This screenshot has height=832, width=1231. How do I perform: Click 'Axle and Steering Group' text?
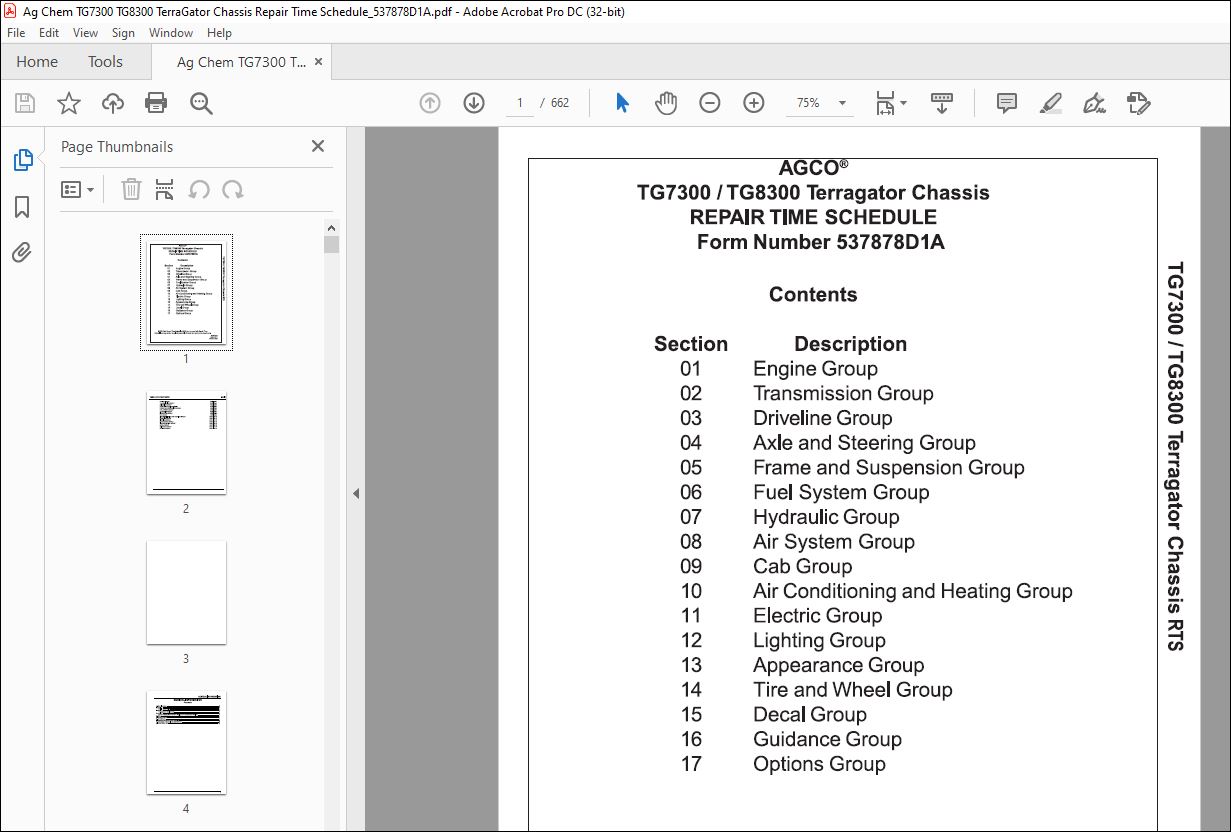864,443
